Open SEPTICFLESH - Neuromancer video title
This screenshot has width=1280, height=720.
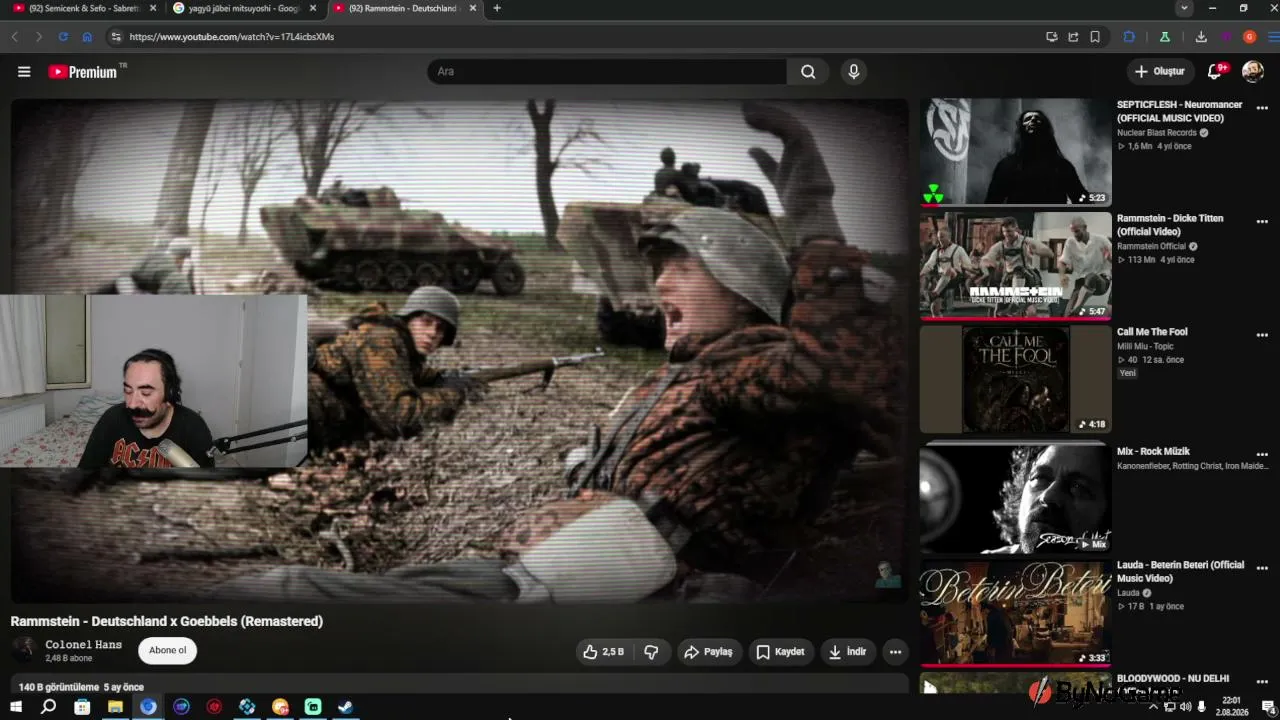[x=1180, y=111]
